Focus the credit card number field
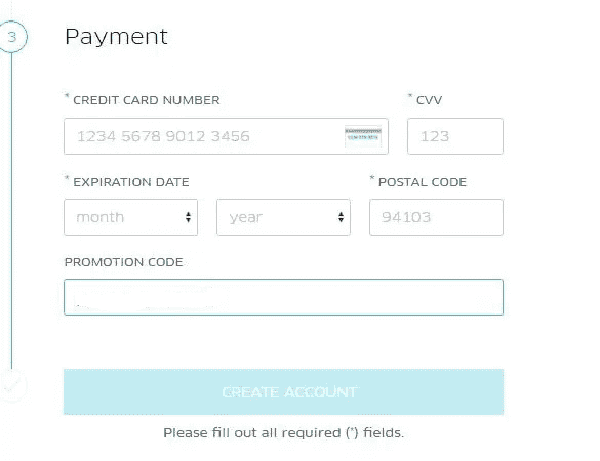The width and height of the screenshot is (600, 461). coord(227,137)
